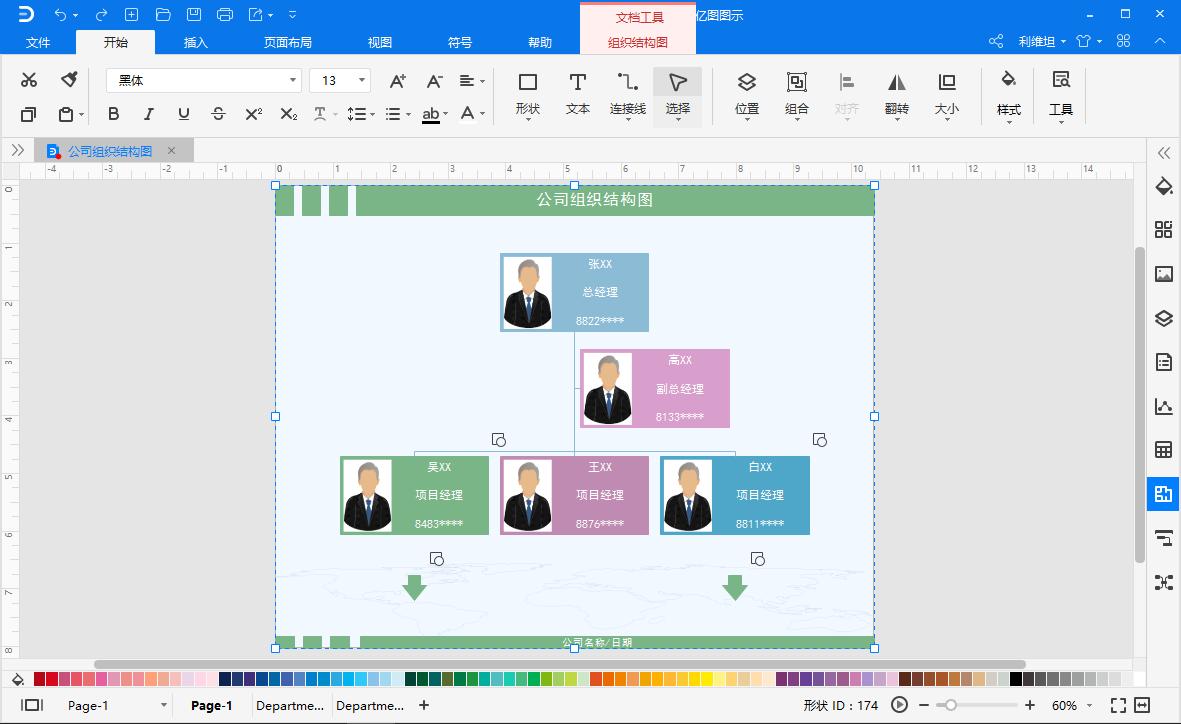This screenshot has width=1181, height=724.
Task: Switch to the 符号 symbols tab
Action: point(459,42)
